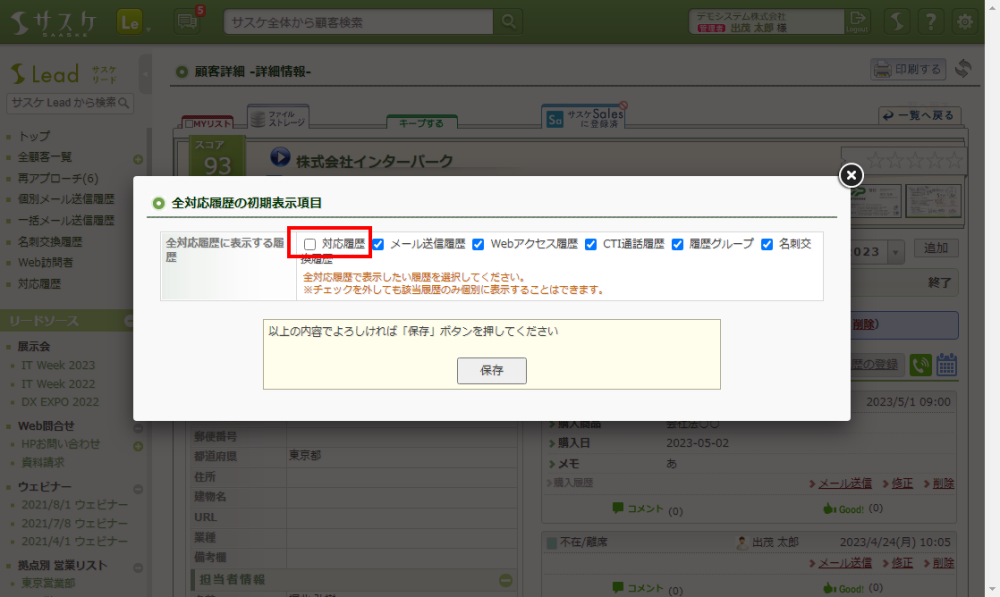This screenshot has width=1000, height=597.
Task: Disable the 履歴グループ checkbox
Action: coord(677,244)
